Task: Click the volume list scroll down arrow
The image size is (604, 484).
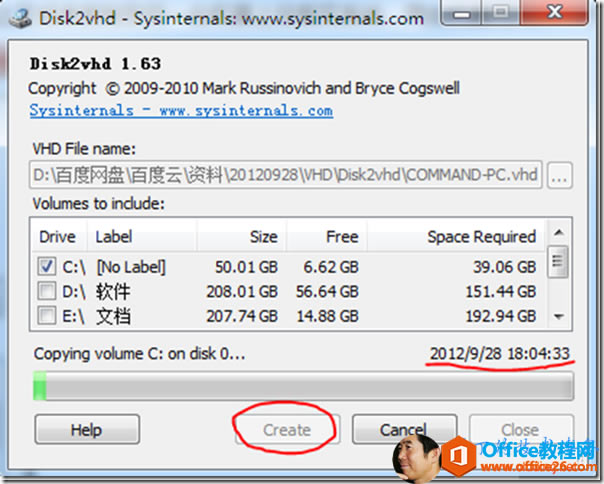Action: (x=559, y=316)
